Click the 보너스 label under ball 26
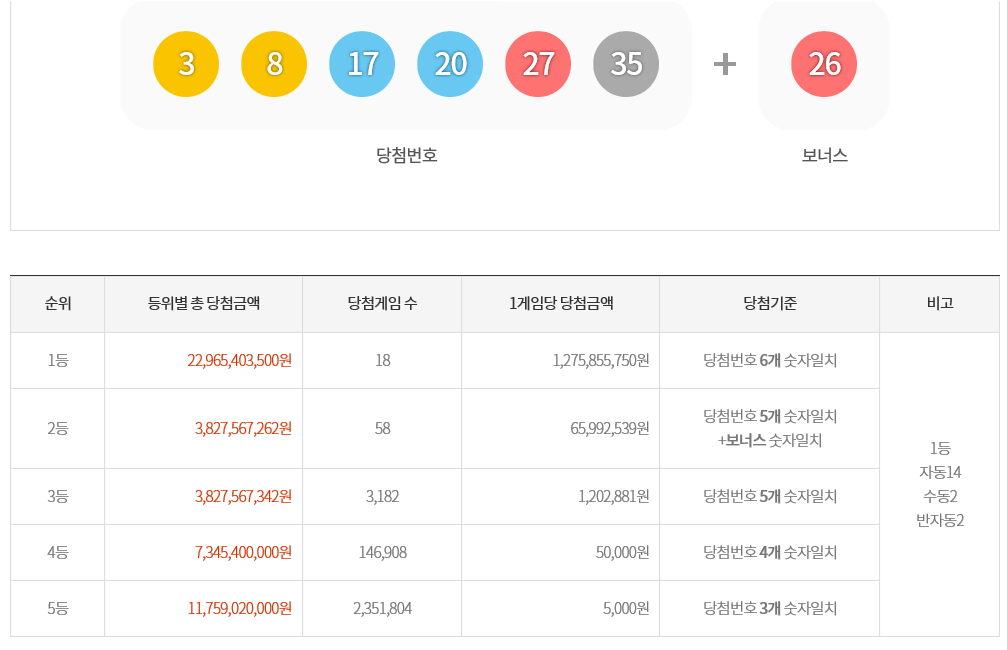Viewport: 1007px width, 650px height. (x=824, y=156)
